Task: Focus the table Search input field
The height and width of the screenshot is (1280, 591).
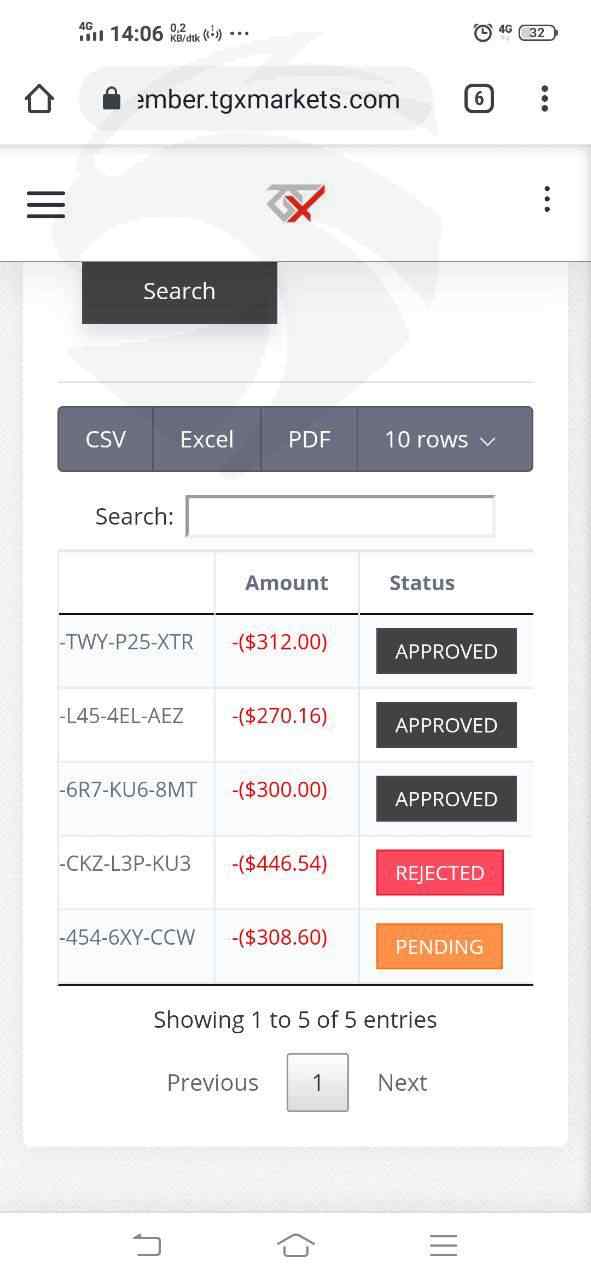Action: 340,516
